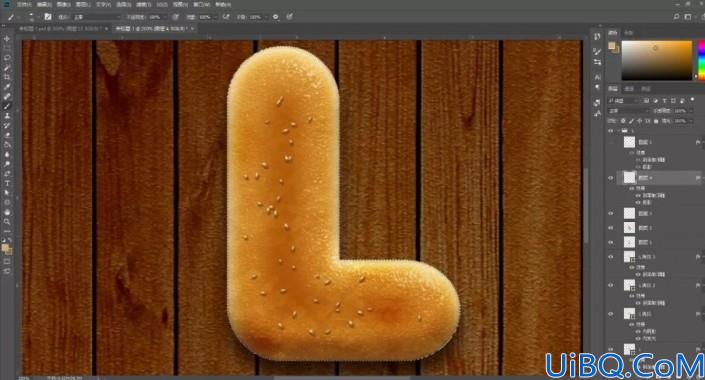Viewport: 705px width, 380px height.
Task: Open the topmost collapsed panel icon in the dock strip
Action: 597,36
